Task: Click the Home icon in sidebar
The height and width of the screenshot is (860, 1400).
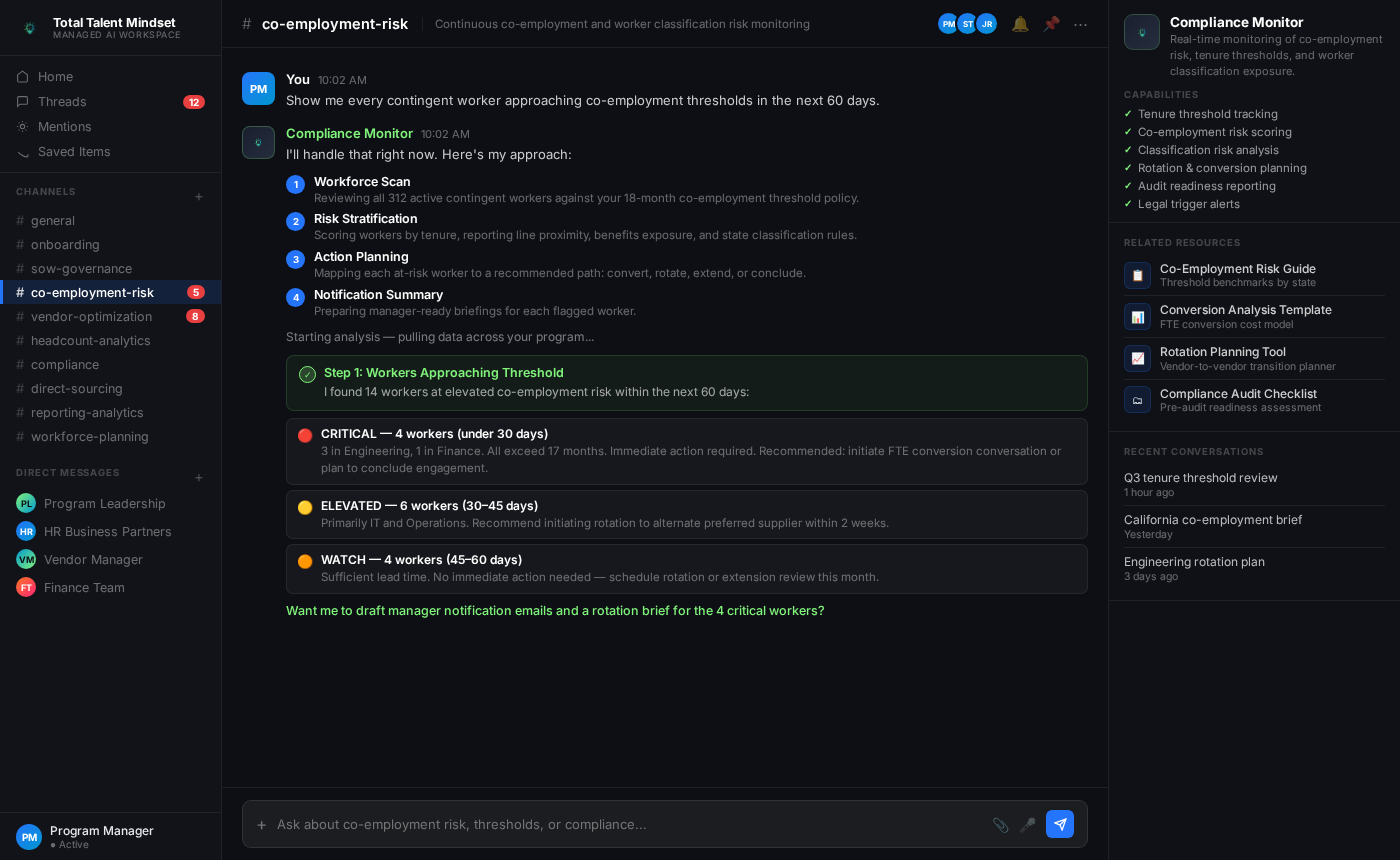Action: (x=22, y=76)
